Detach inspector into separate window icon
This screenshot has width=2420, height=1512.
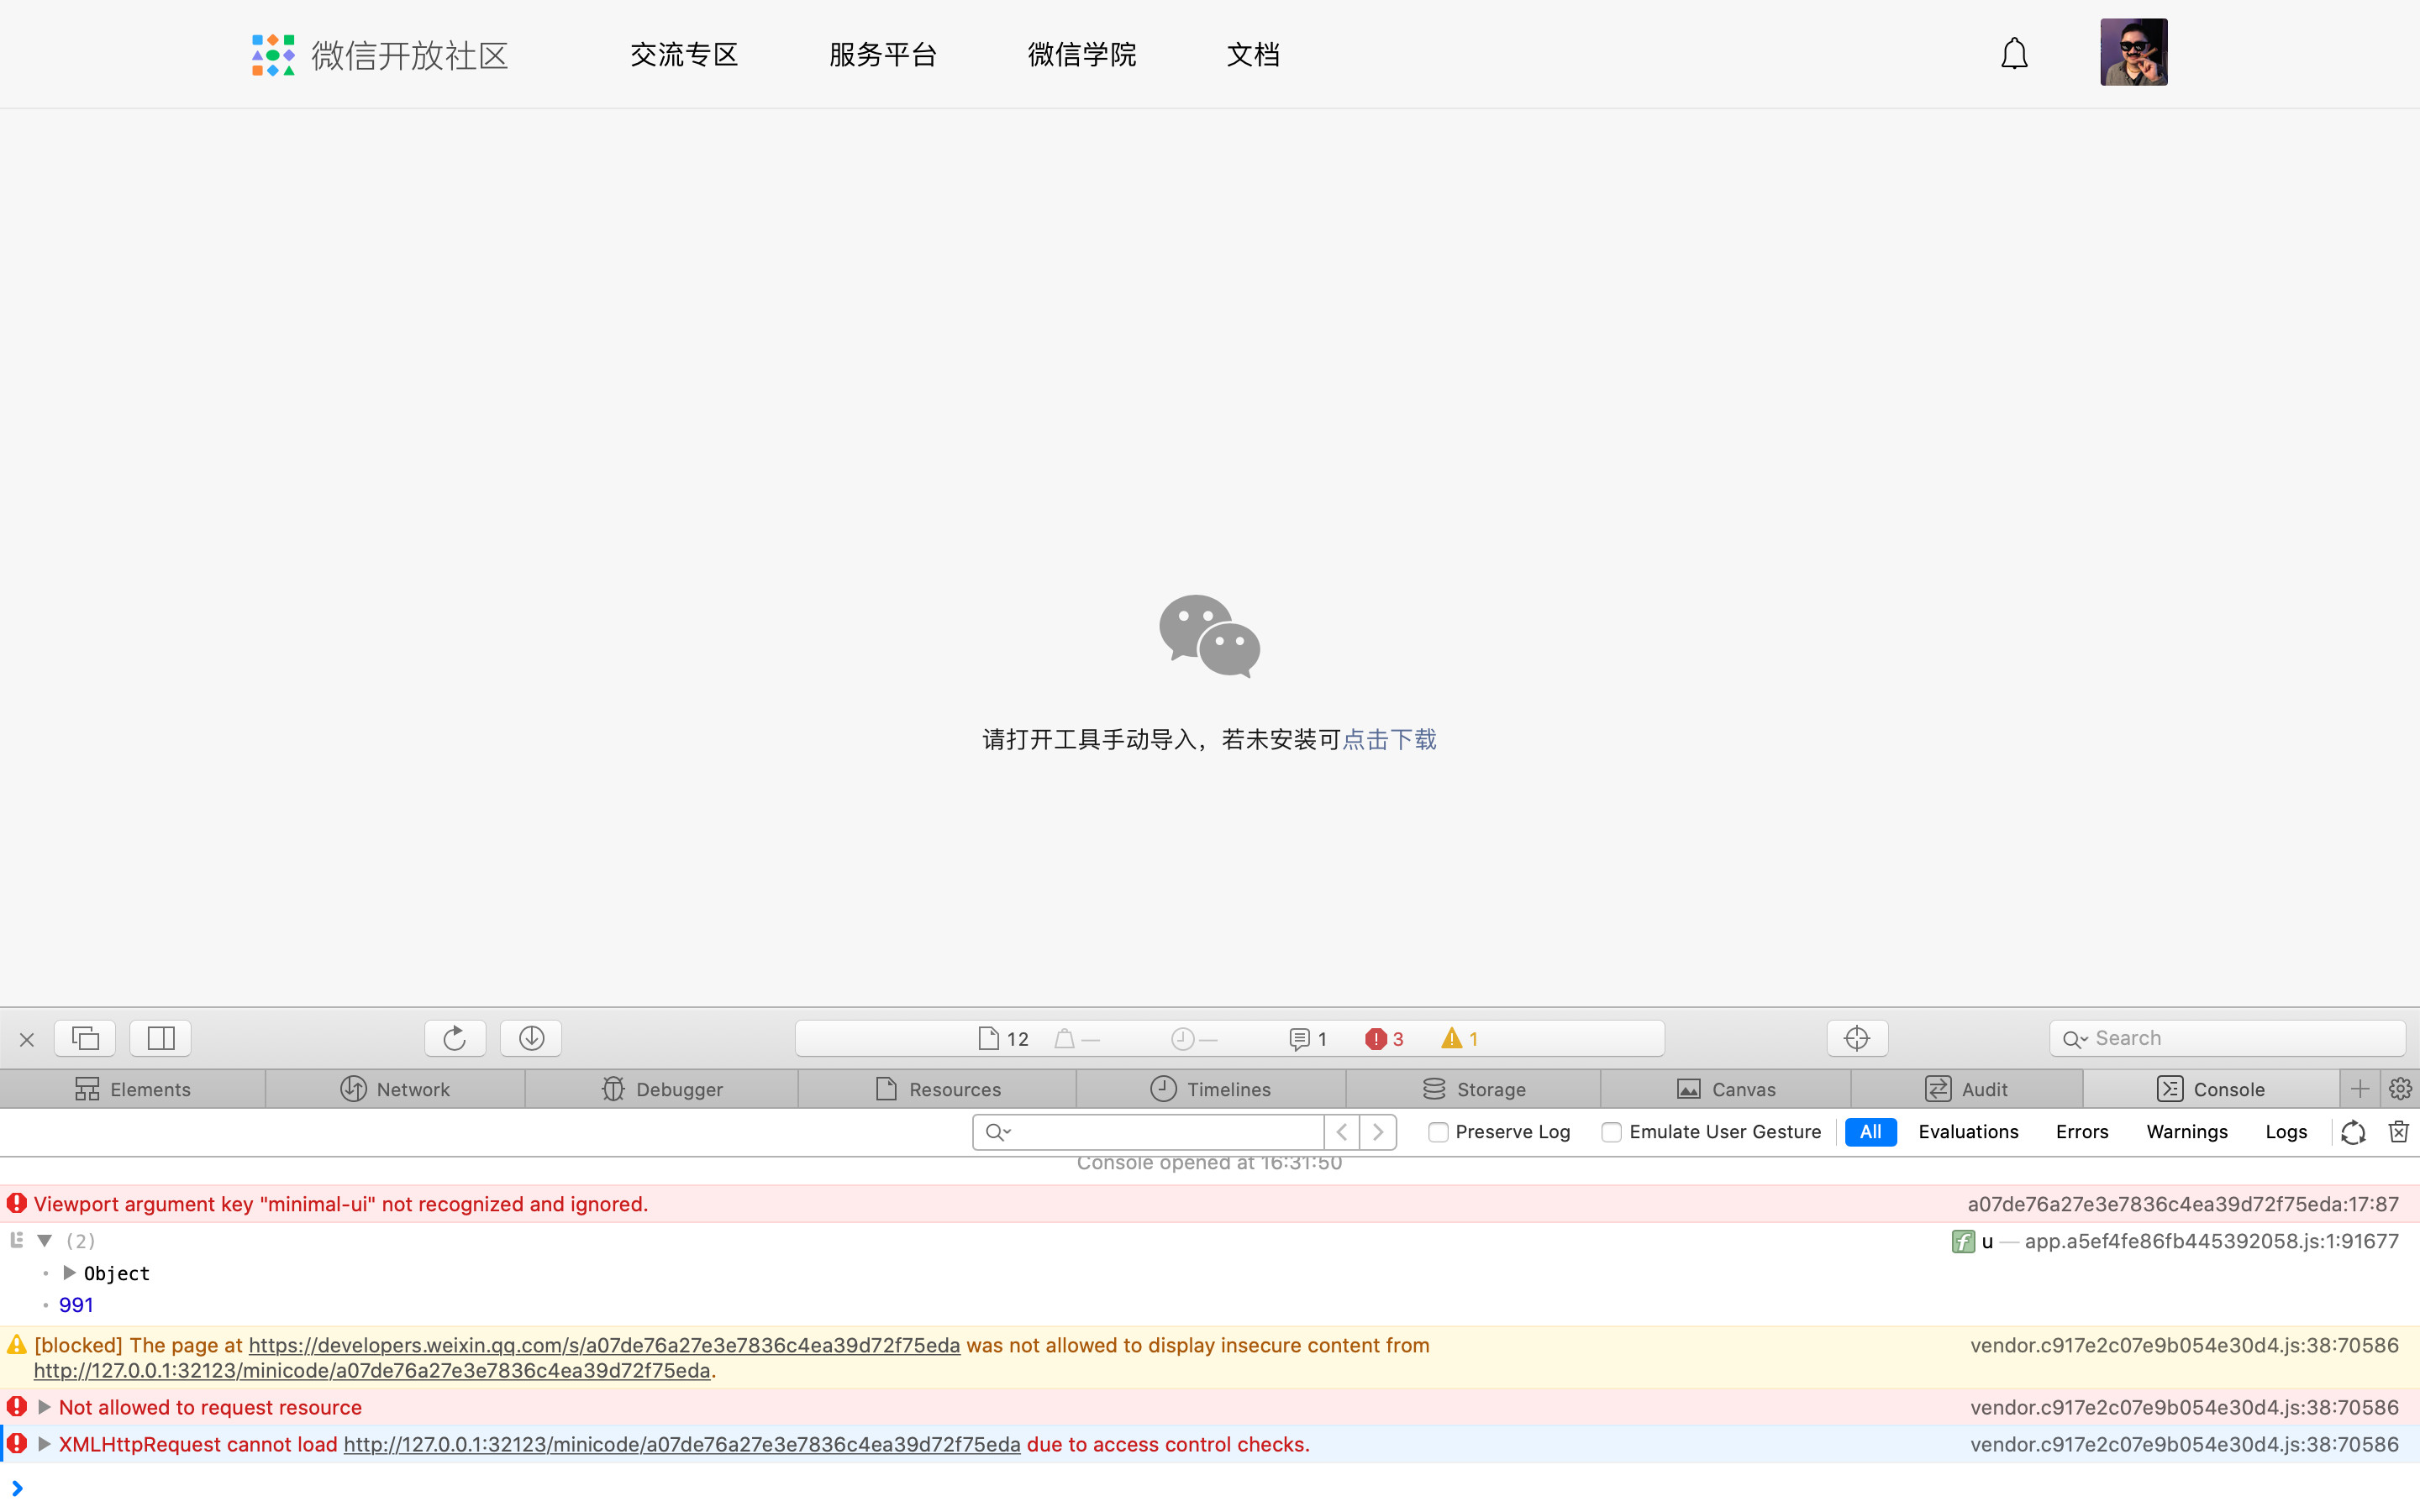point(85,1038)
